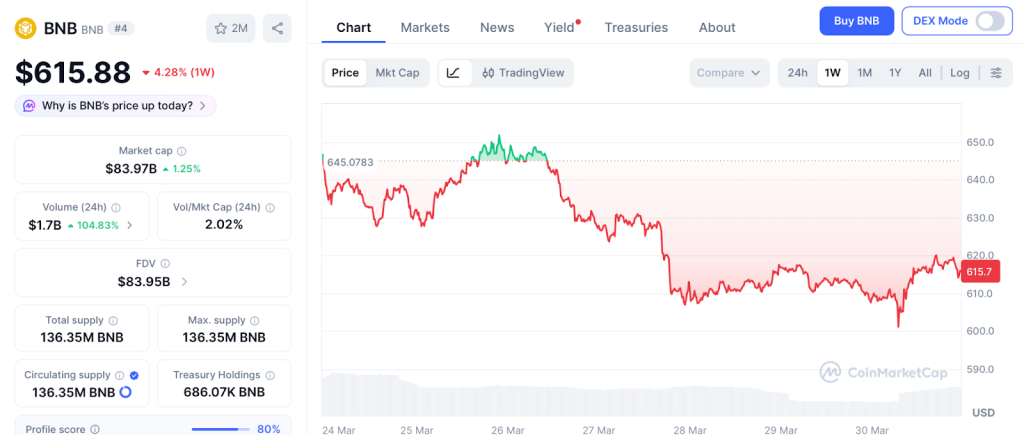Toggle the Log scale option

pyautogui.click(x=959, y=73)
